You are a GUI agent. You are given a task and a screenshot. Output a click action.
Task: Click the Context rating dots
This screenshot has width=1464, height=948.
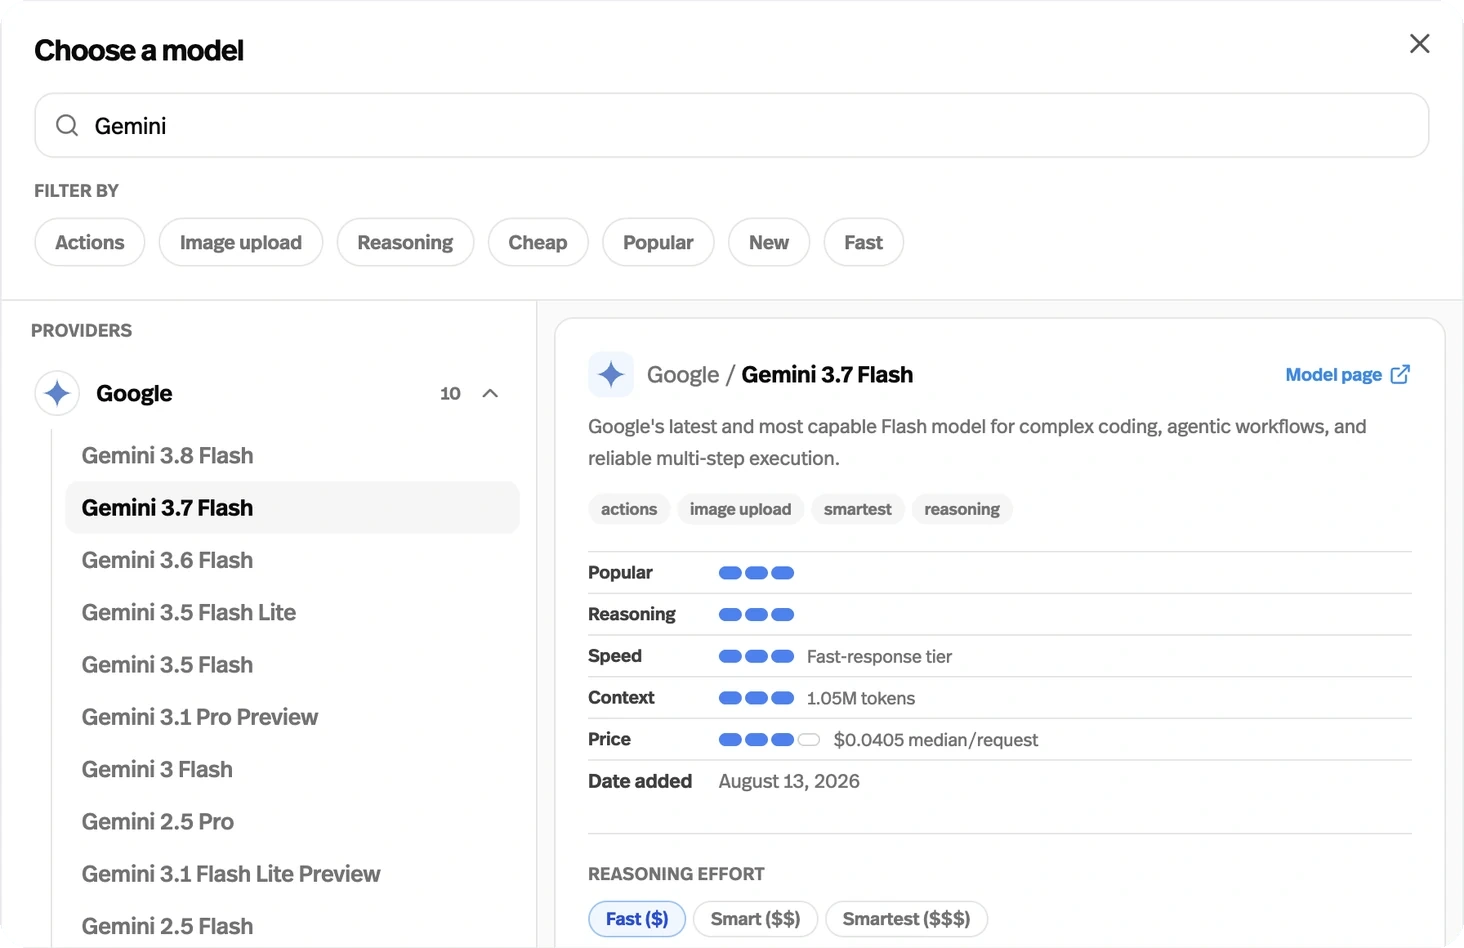coord(756,698)
